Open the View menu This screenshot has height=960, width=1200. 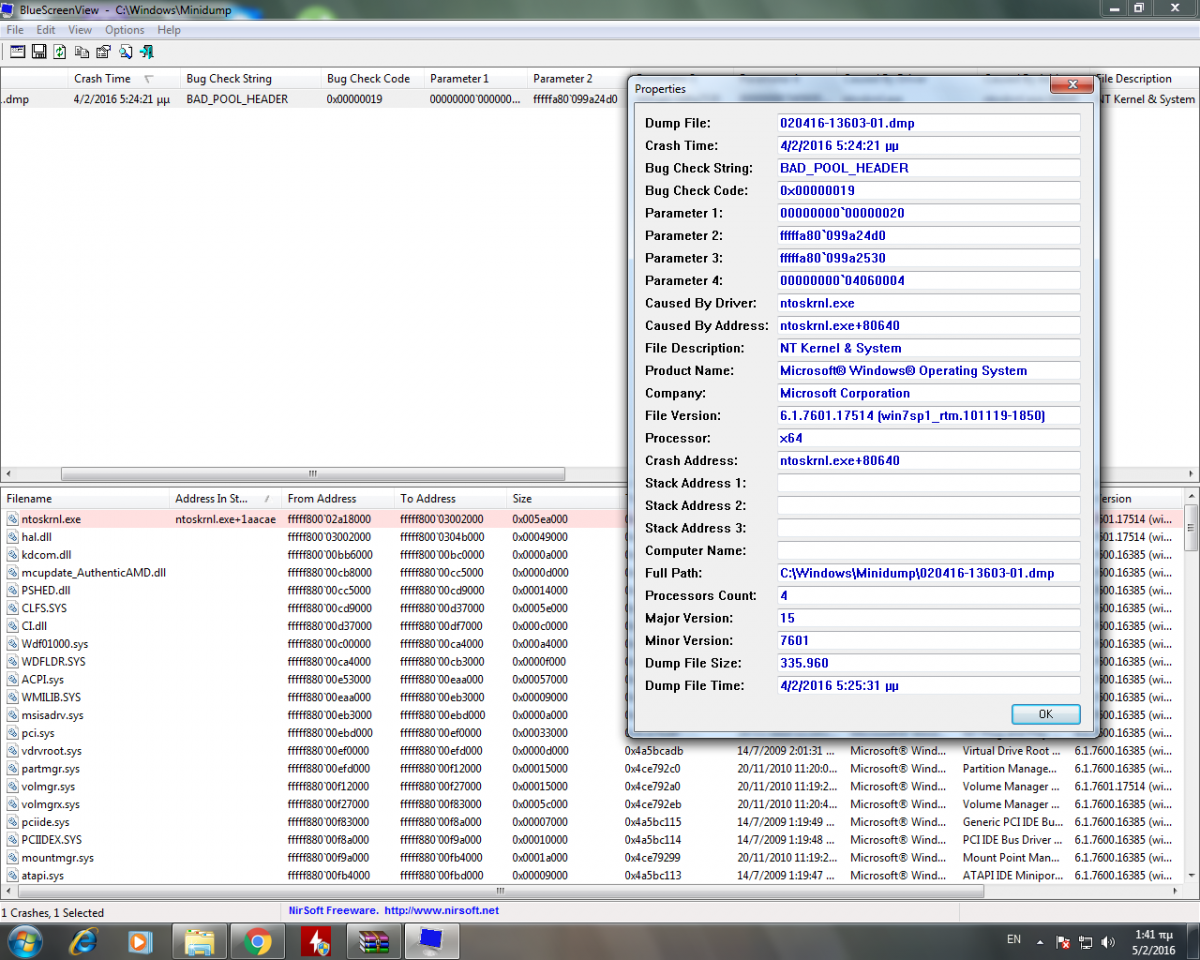point(80,30)
